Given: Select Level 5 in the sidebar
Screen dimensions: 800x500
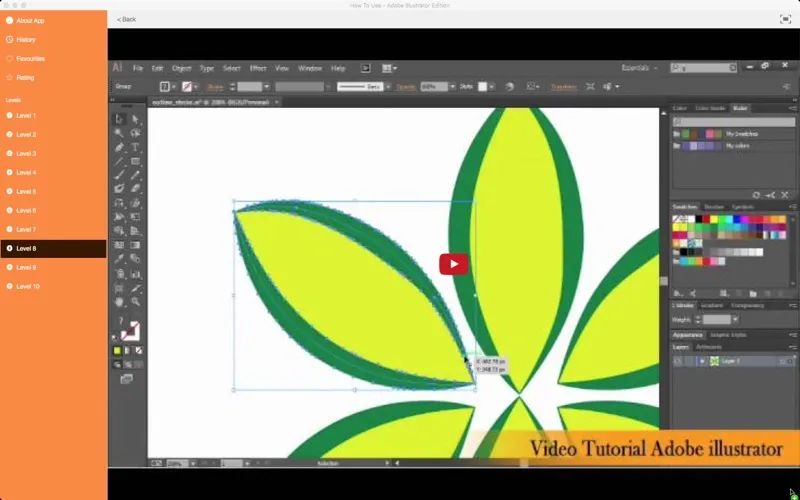Looking at the screenshot, I should pyautogui.click(x=54, y=192).
